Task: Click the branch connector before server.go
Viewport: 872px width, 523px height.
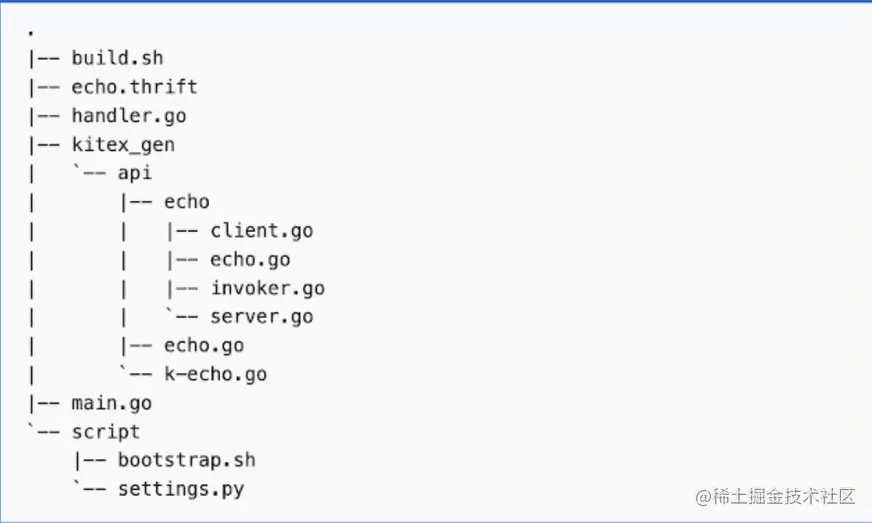Action: coord(180,317)
